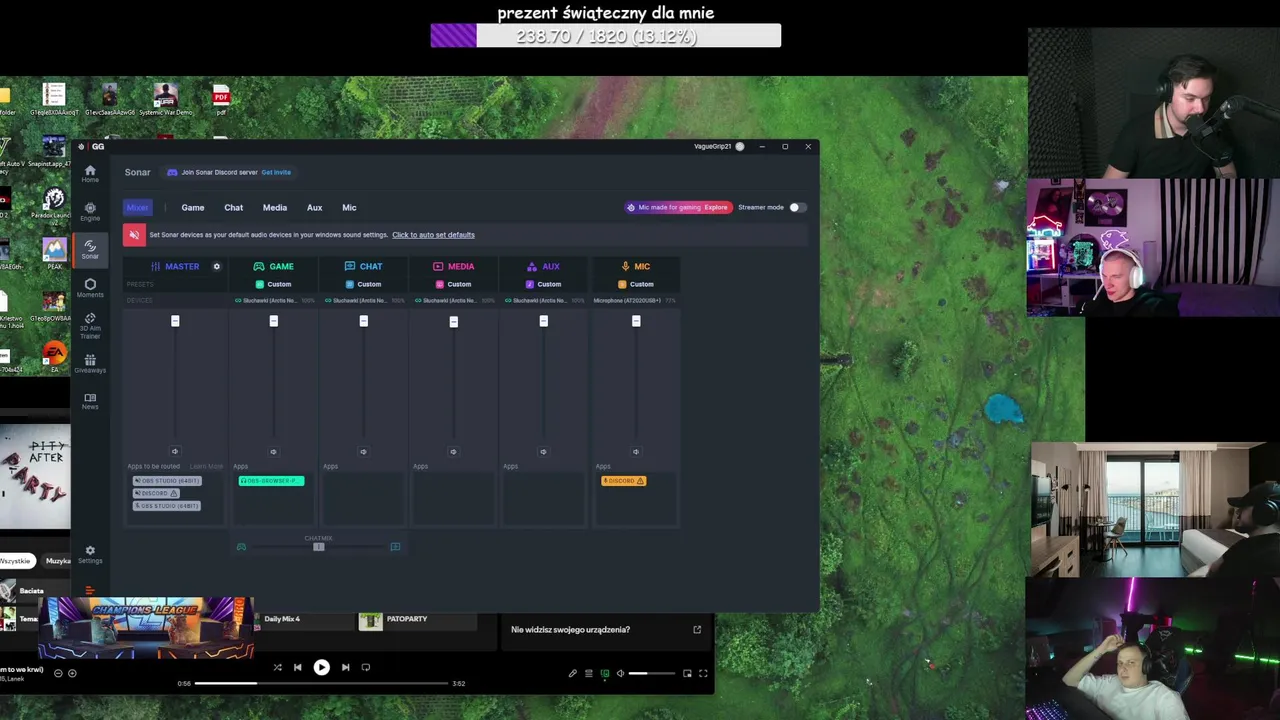1280x720 pixels.
Task: Toggle repeat in Spotify
Action: 366,667
